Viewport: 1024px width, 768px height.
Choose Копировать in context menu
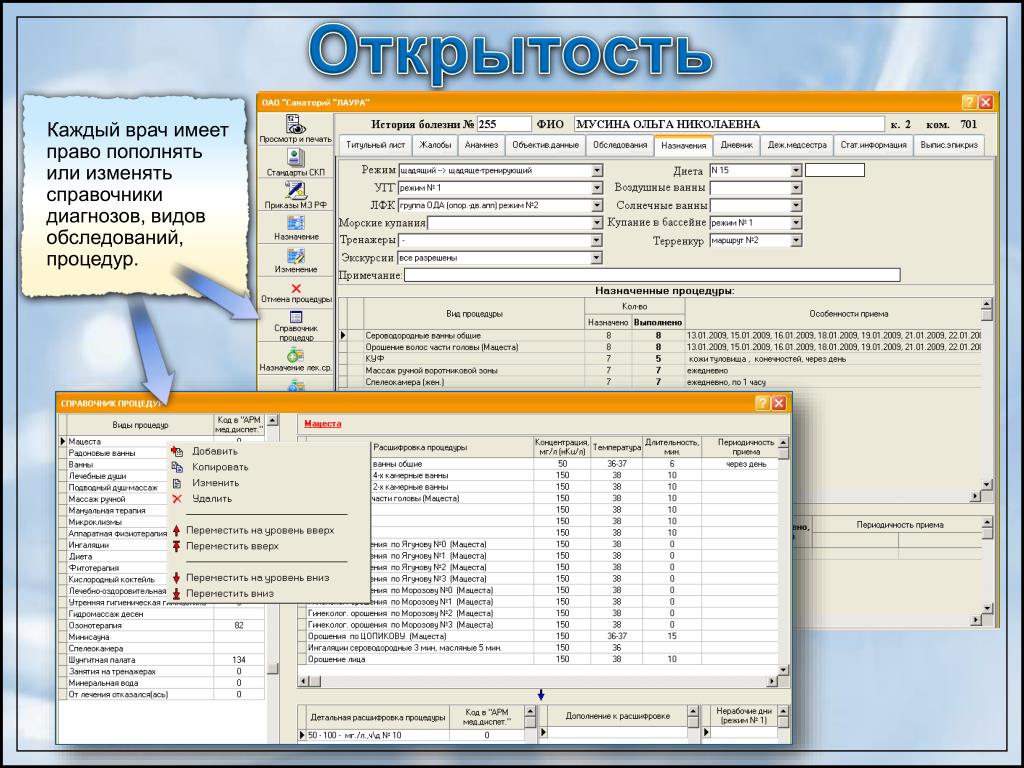(220, 467)
